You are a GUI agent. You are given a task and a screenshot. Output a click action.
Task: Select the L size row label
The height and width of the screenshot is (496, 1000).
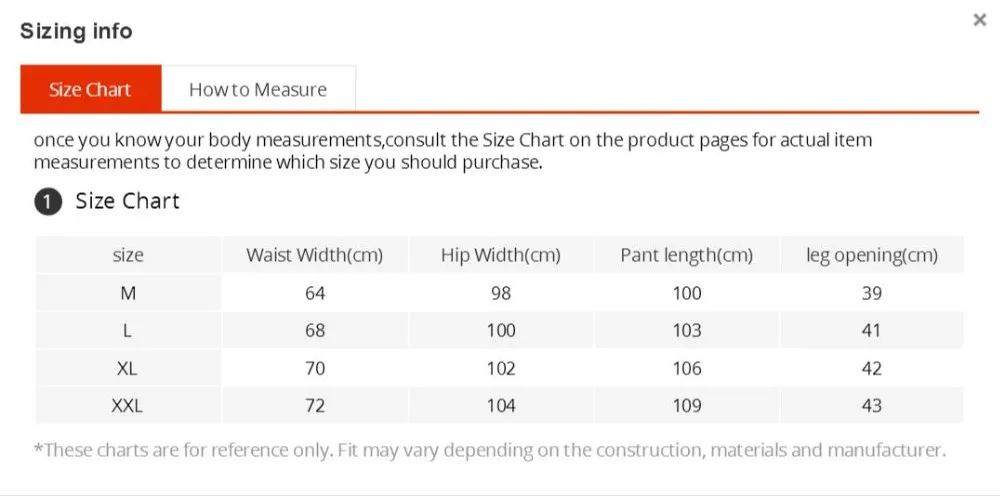128,330
